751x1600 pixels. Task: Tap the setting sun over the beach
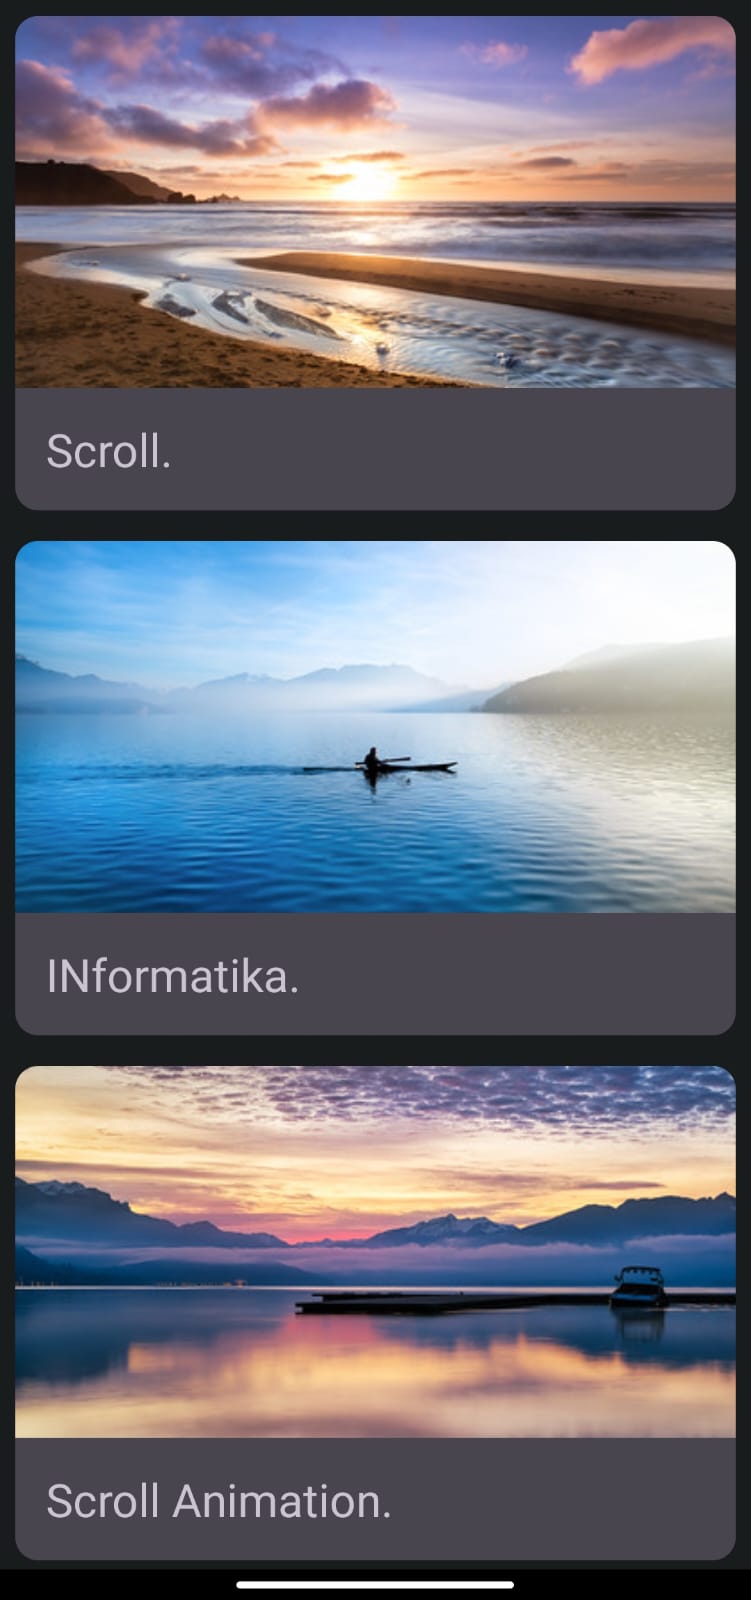(x=365, y=181)
